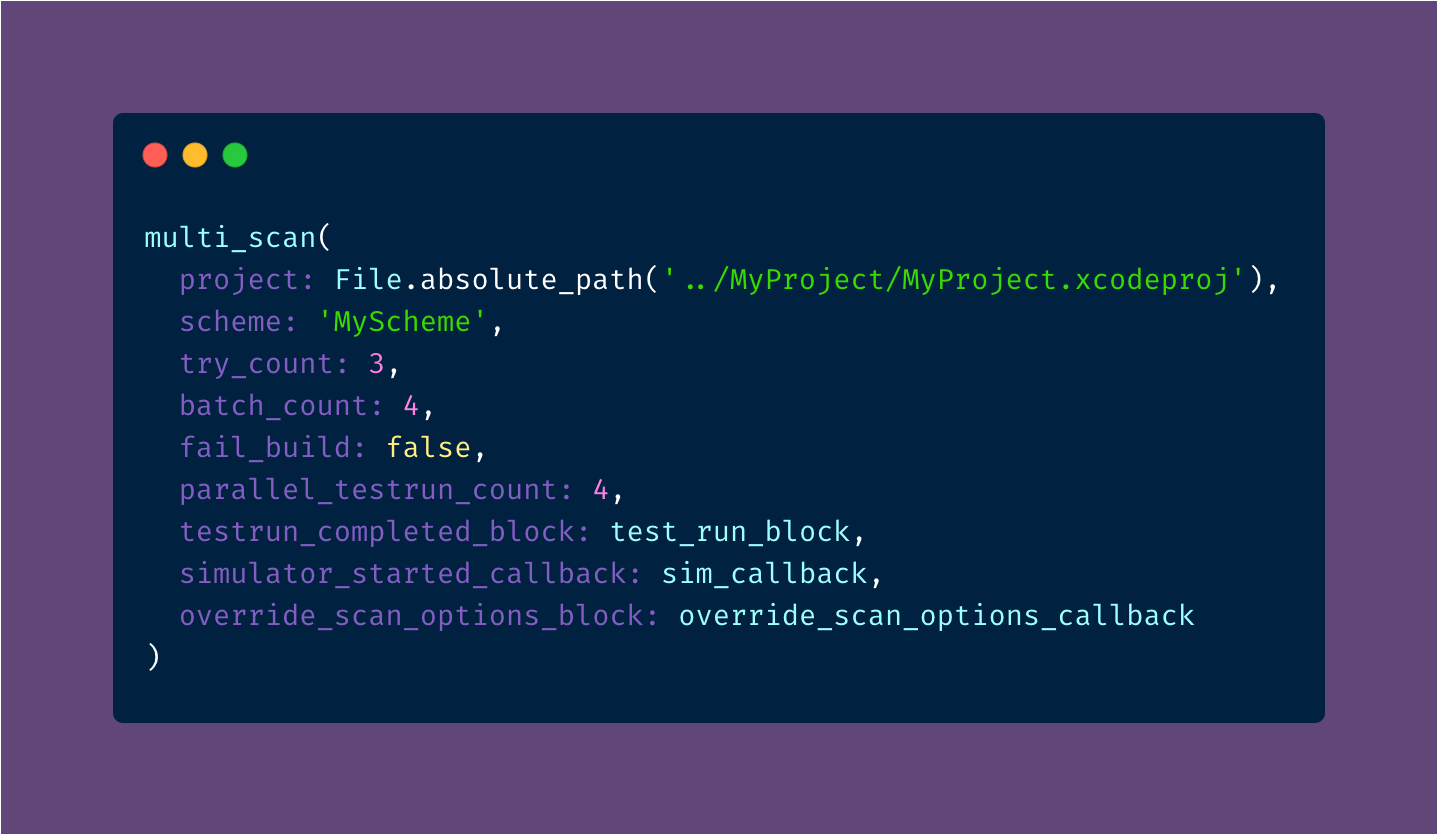
Task: Click the closing parenthesis on last line
Action: click(153, 657)
